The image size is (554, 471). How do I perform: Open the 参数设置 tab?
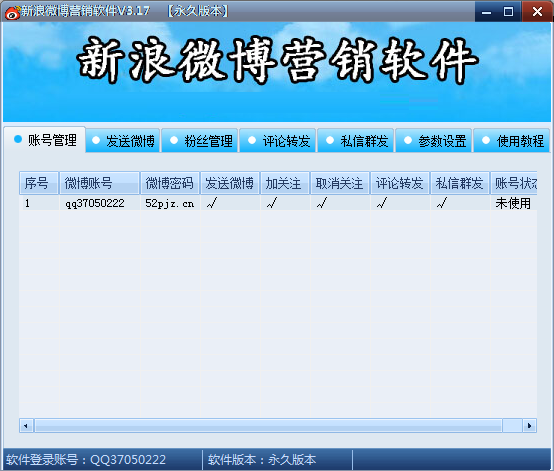point(435,141)
